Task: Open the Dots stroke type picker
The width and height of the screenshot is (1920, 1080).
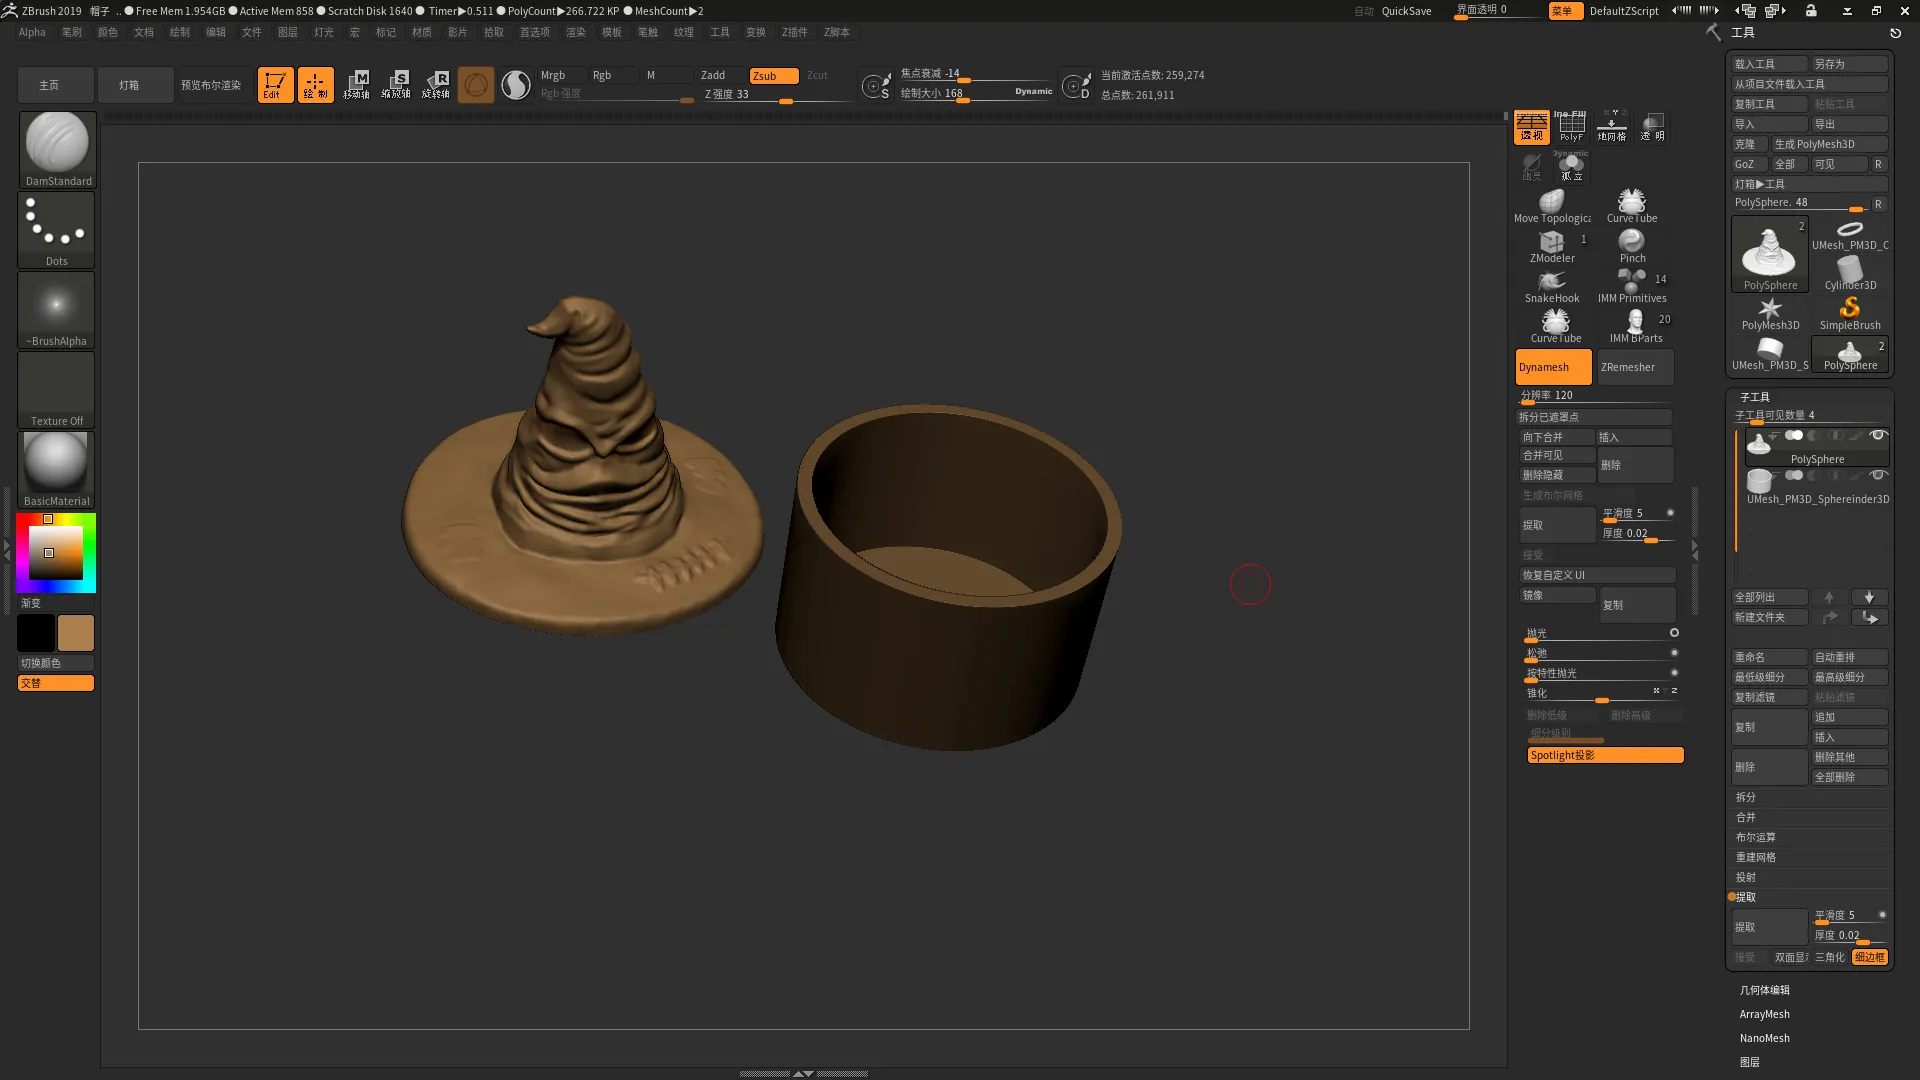Action: tap(57, 229)
